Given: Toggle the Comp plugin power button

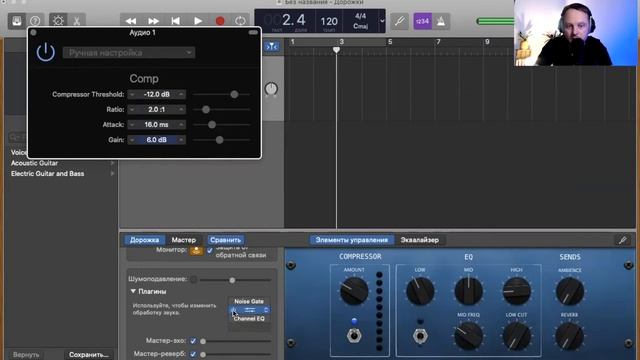Looking at the screenshot, I should [46, 52].
